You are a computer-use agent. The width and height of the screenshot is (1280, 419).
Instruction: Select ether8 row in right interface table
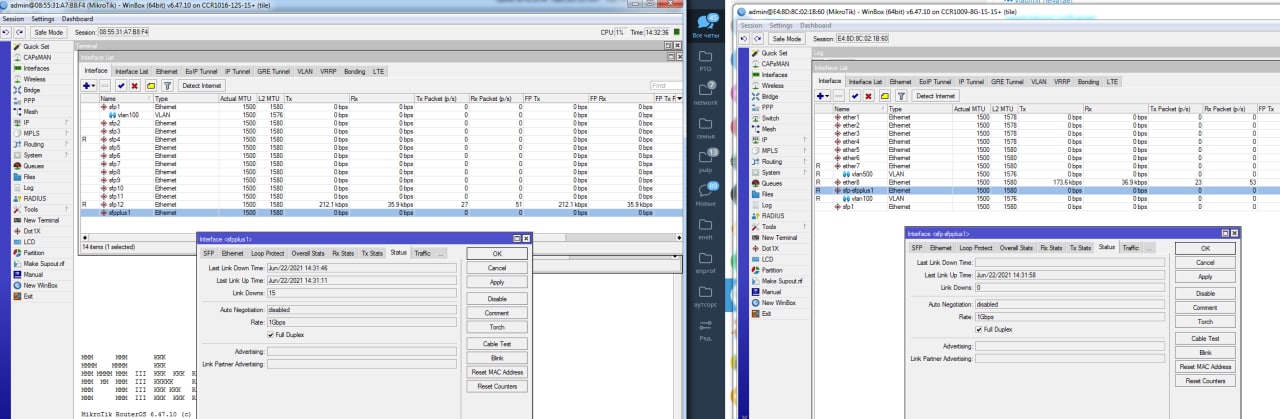[1047, 182]
